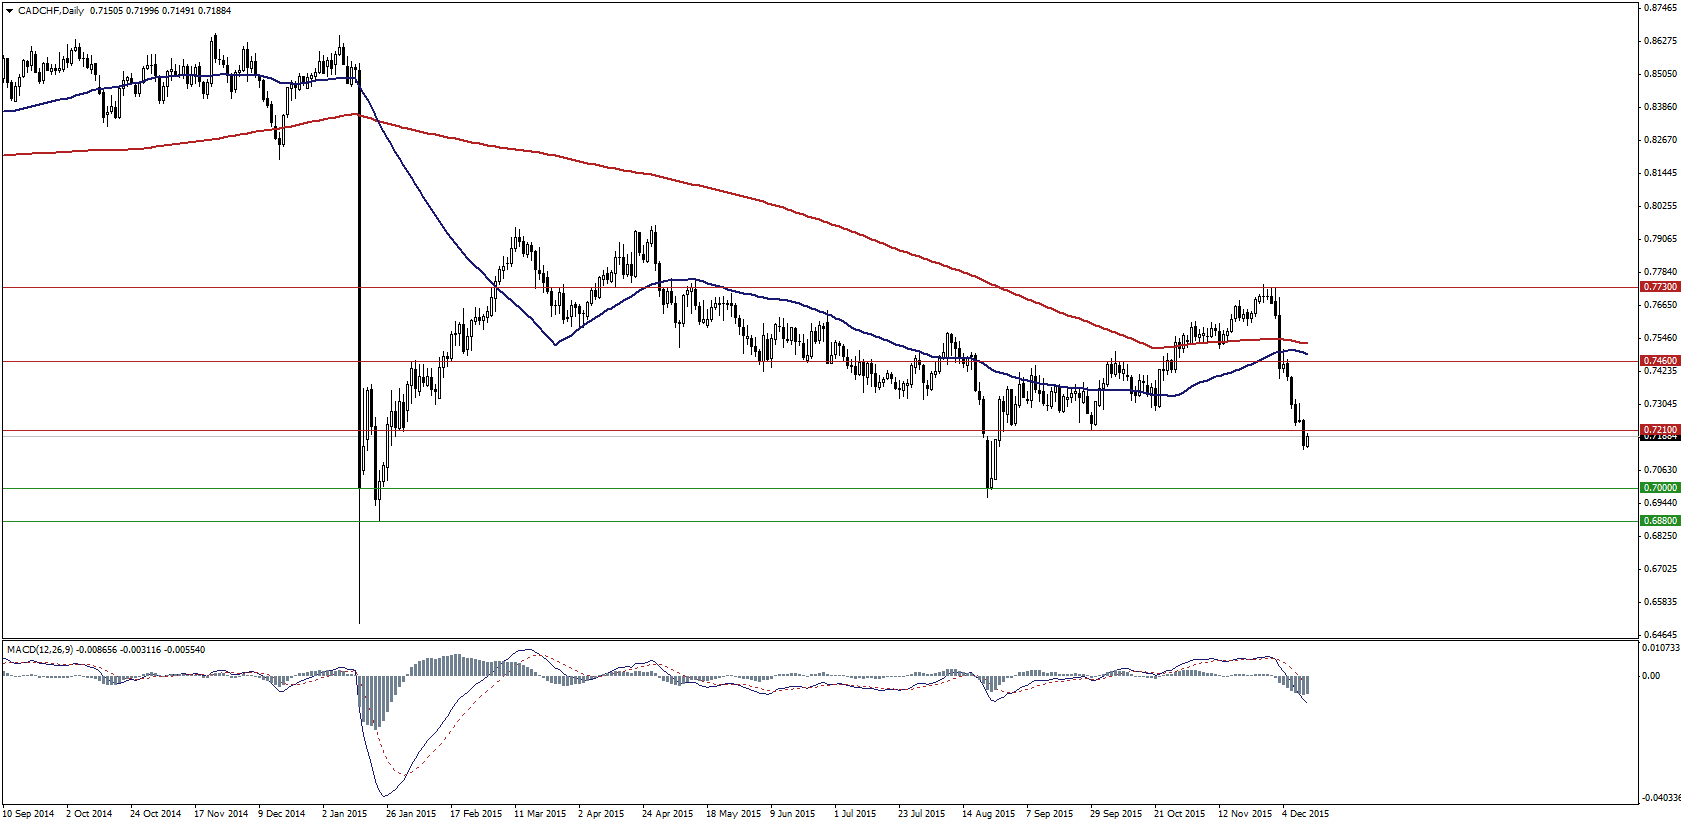
Task: Click the 14 Aug 2015 date label
Action: coord(988,814)
